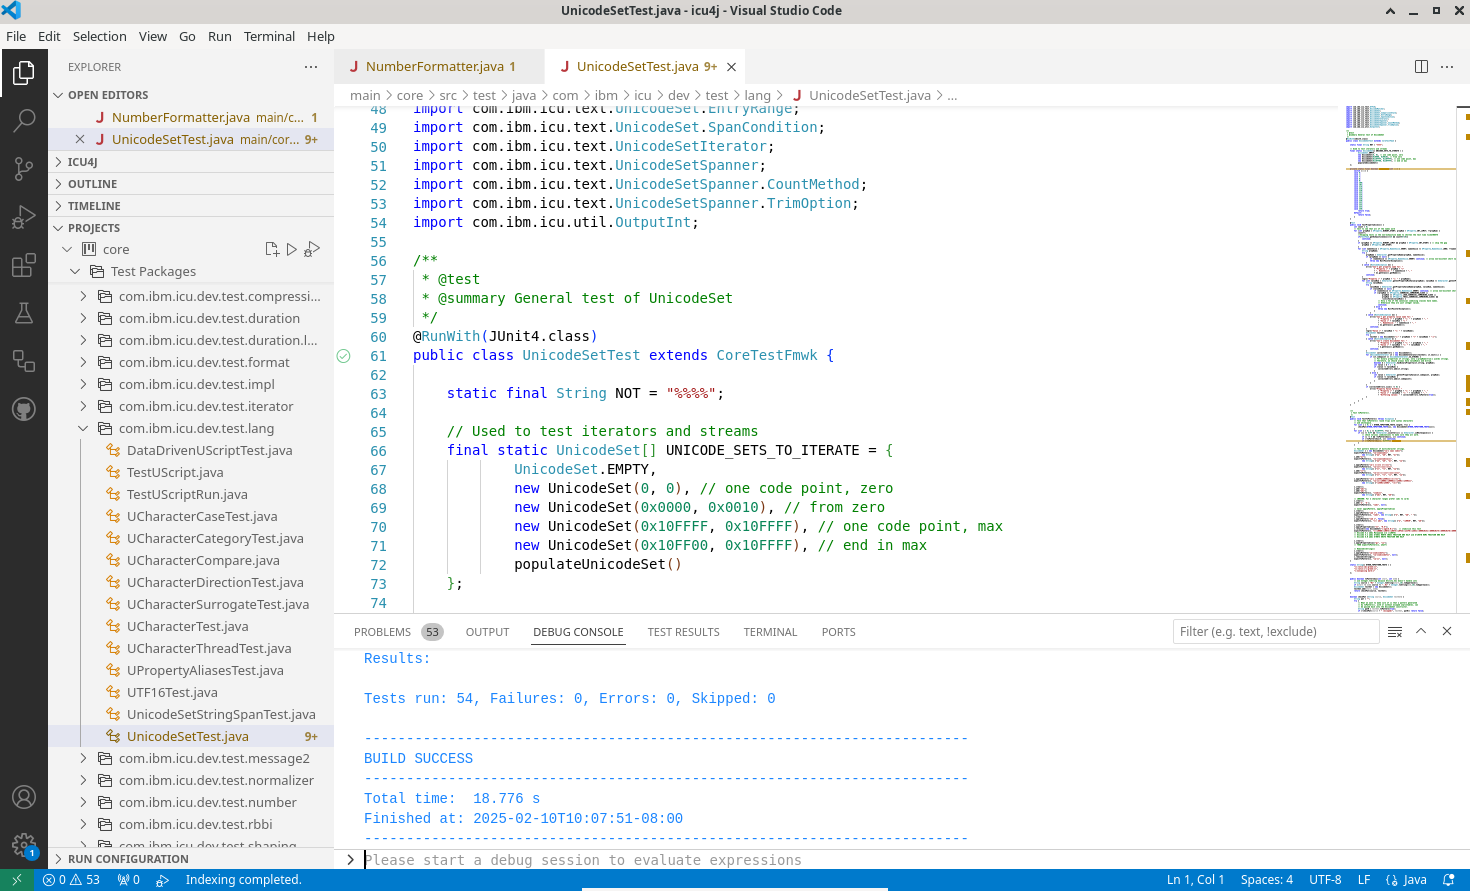The width and height of the screenshot is (1470, 891).
Task: Open UTF16Test.java in the tree
Action: tap(172, 692)
